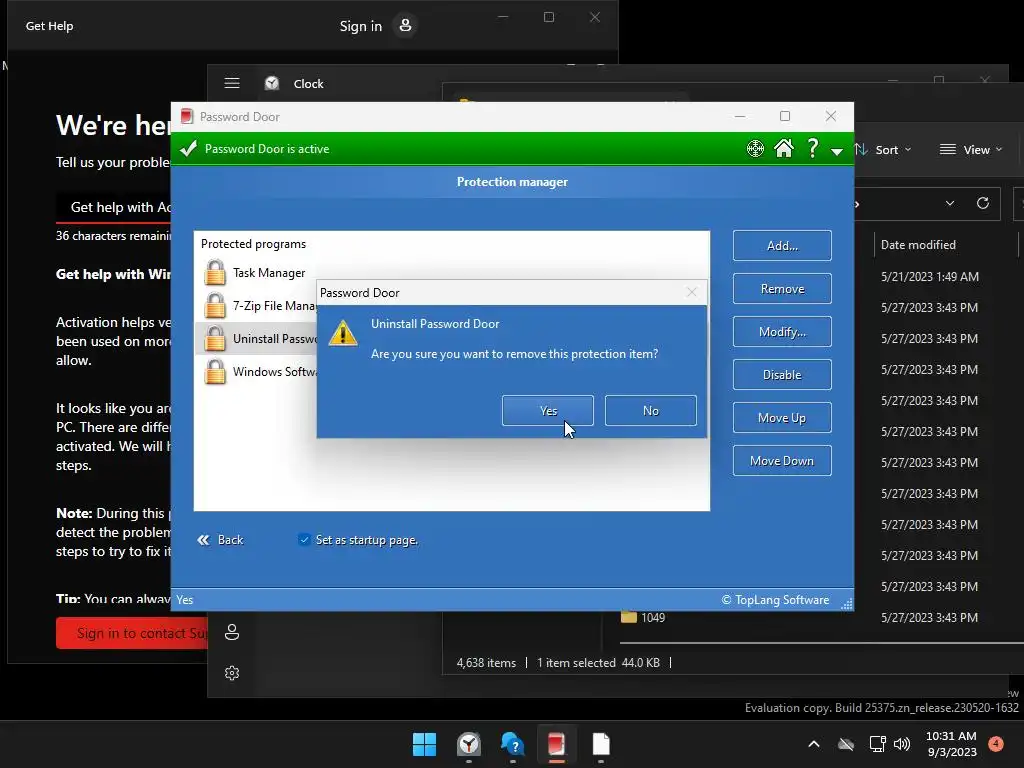
Task: Click the Add... button
Action: [782, 246]
